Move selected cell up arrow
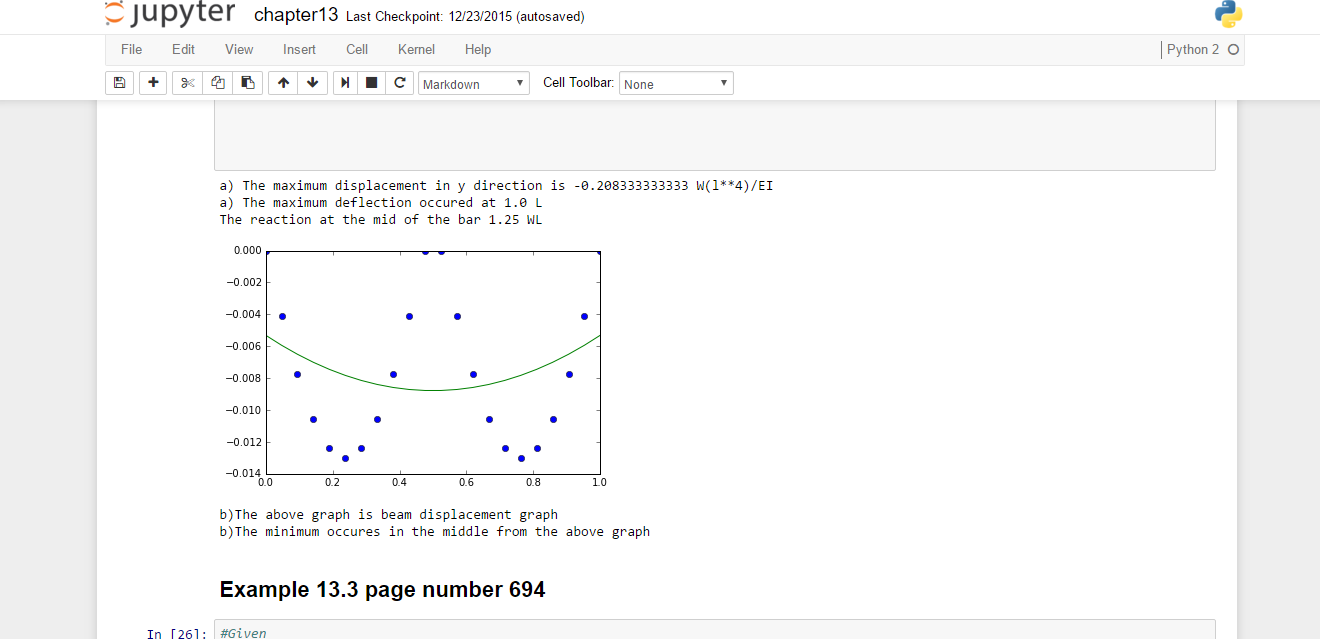This screenshot has width=1320, height=639. 283,83
